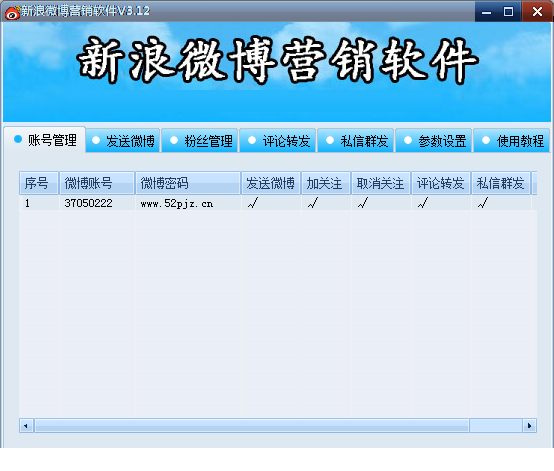Switch to the 账号管理 tab
This screenshot has height=471, width=554.
coord(45,140)
